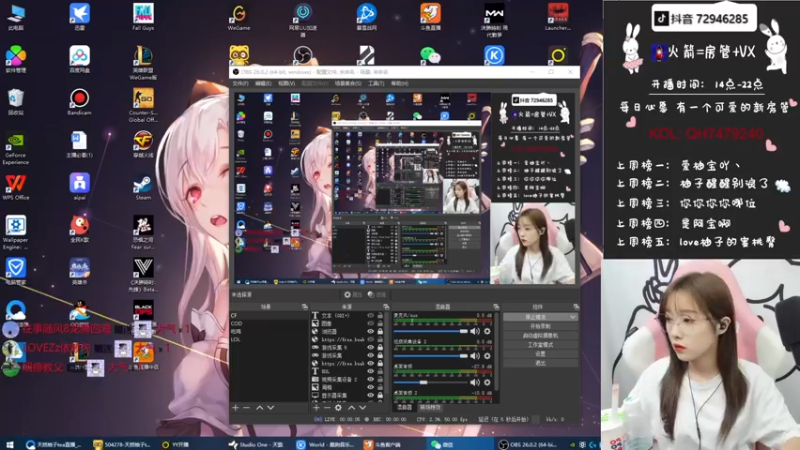Mute the 麦克风/Aux speaker icon
The height and width of the screenshot is (450, 800).
click(x=475, y=332)
